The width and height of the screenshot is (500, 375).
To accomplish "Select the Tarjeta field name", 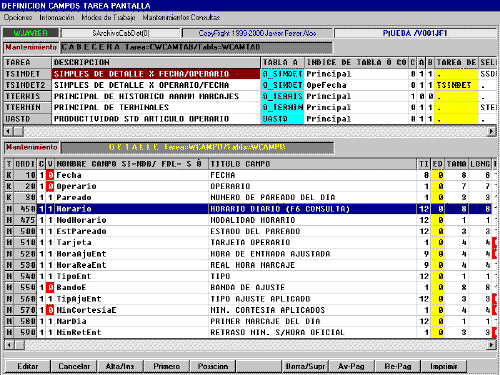I will [x=131, y=242].
